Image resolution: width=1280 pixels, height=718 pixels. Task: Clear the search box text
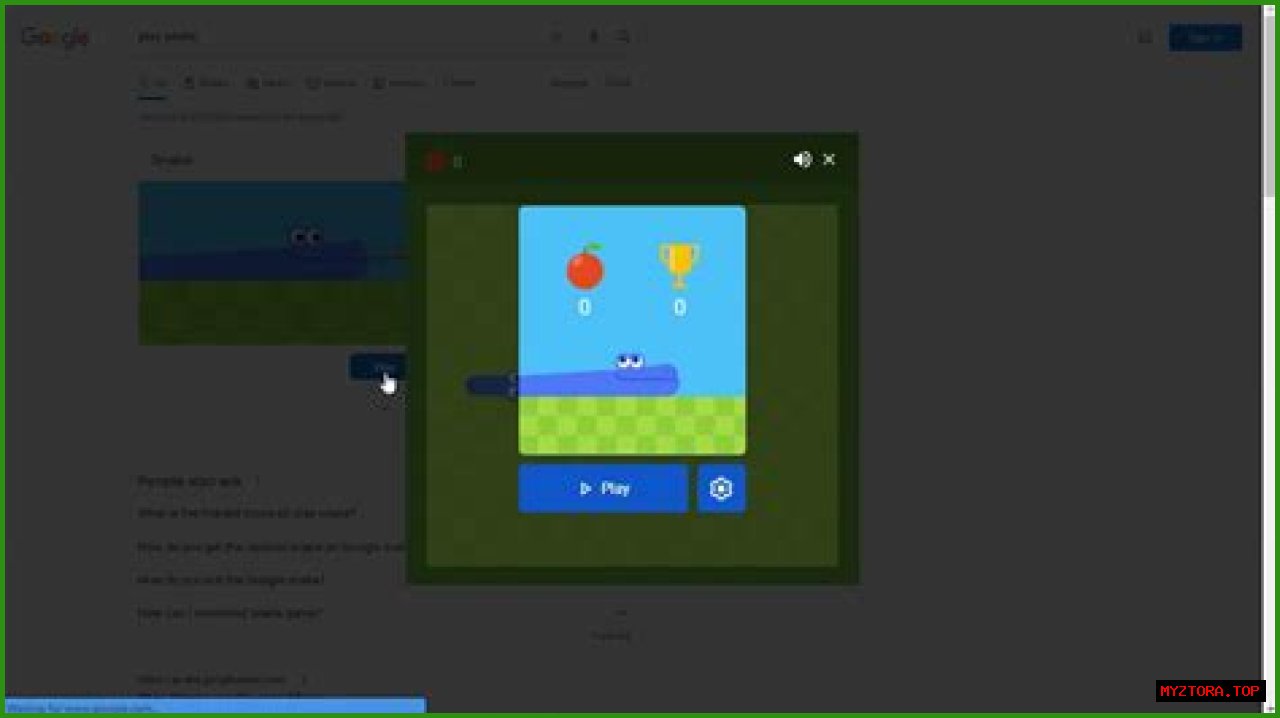click(x=556, y=37)
